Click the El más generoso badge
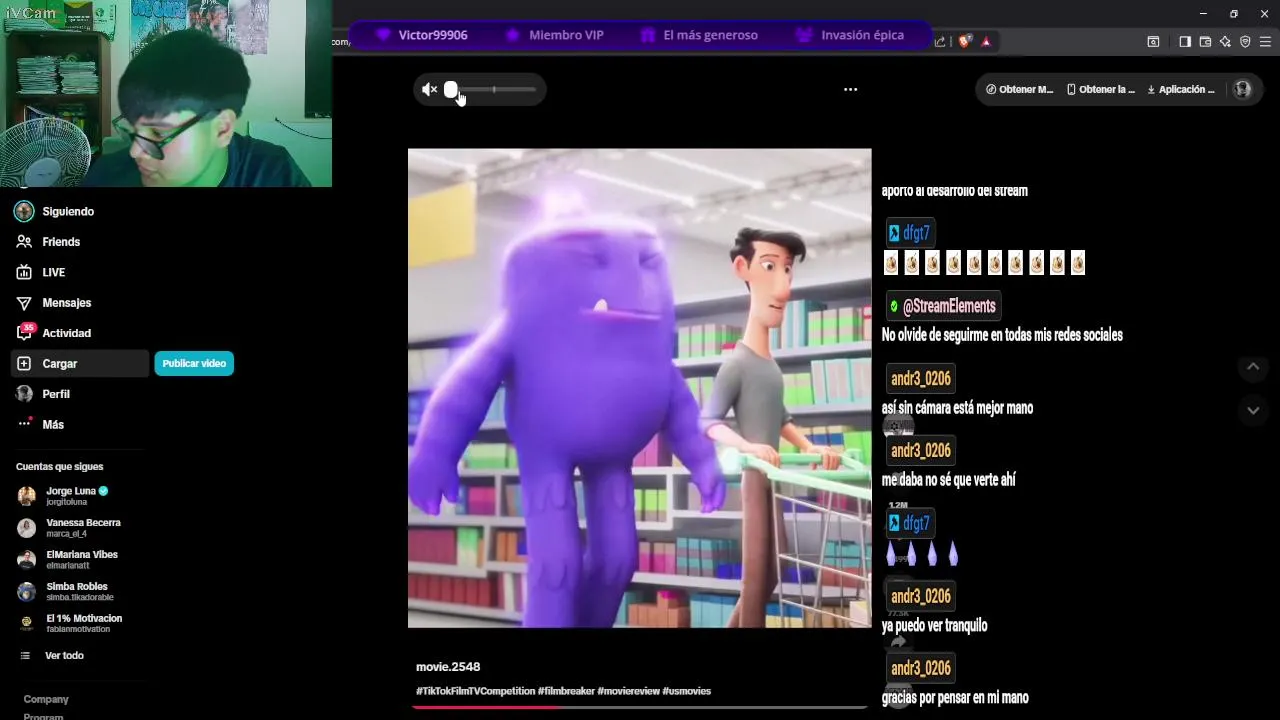The height and width of the screenshot is (720, 1280). [697, 35]
